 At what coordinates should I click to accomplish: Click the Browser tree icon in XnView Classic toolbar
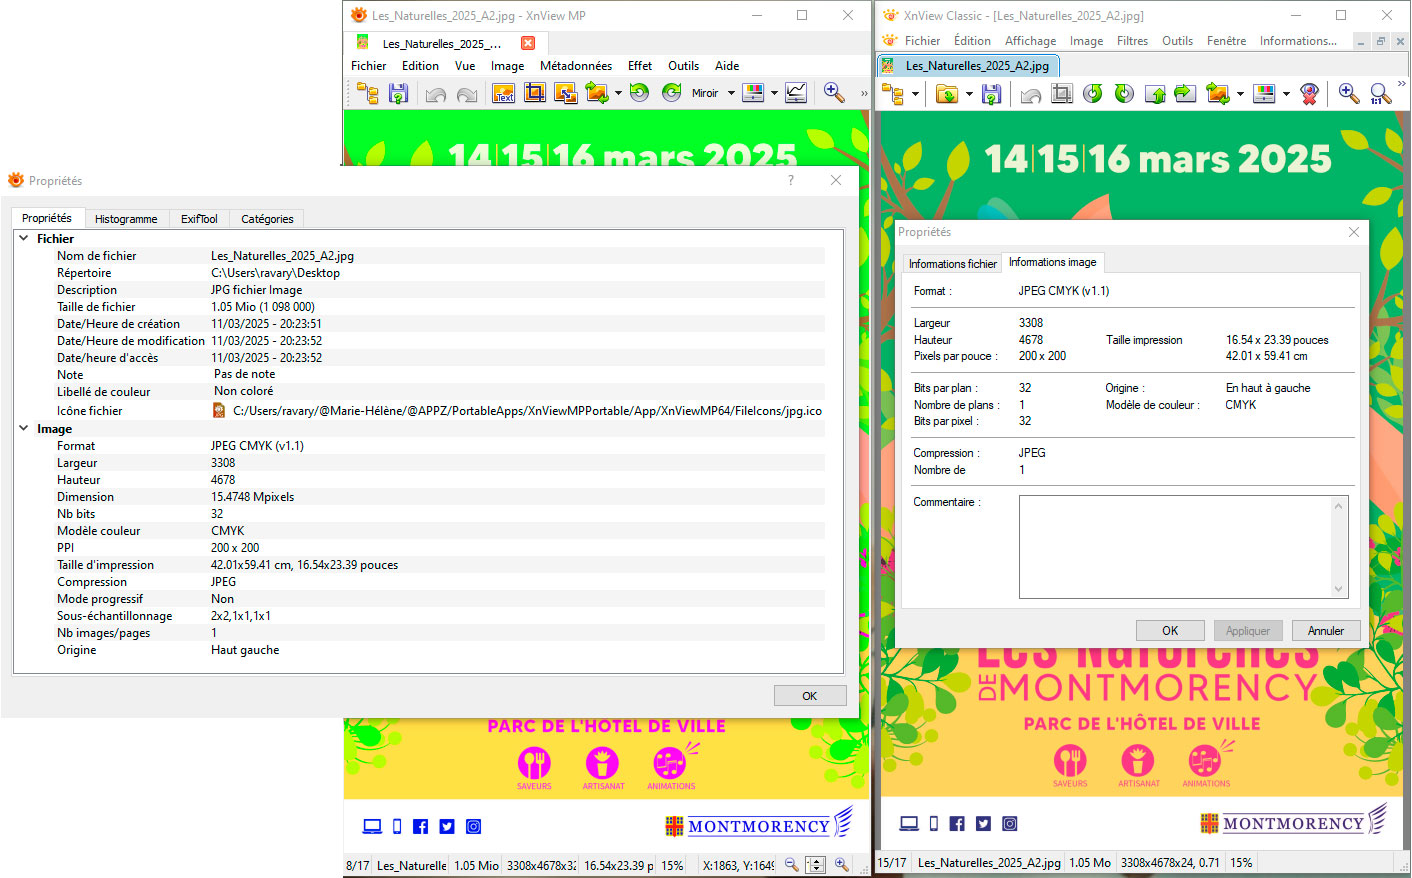(893, 94)
